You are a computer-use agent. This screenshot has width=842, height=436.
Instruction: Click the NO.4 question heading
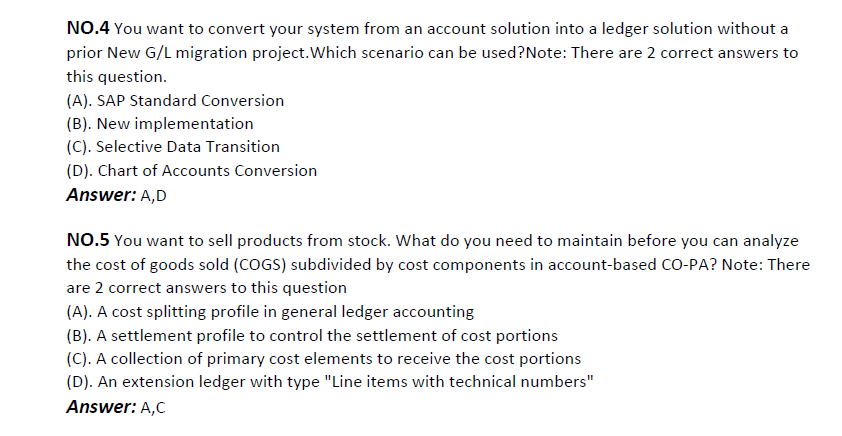click(88, 28)
